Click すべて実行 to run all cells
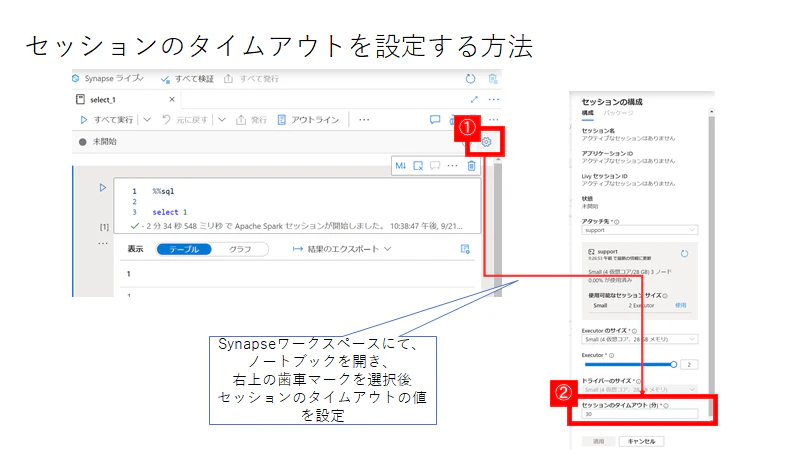This screenshot has width=800, height=450. click(x=107, y=120)
